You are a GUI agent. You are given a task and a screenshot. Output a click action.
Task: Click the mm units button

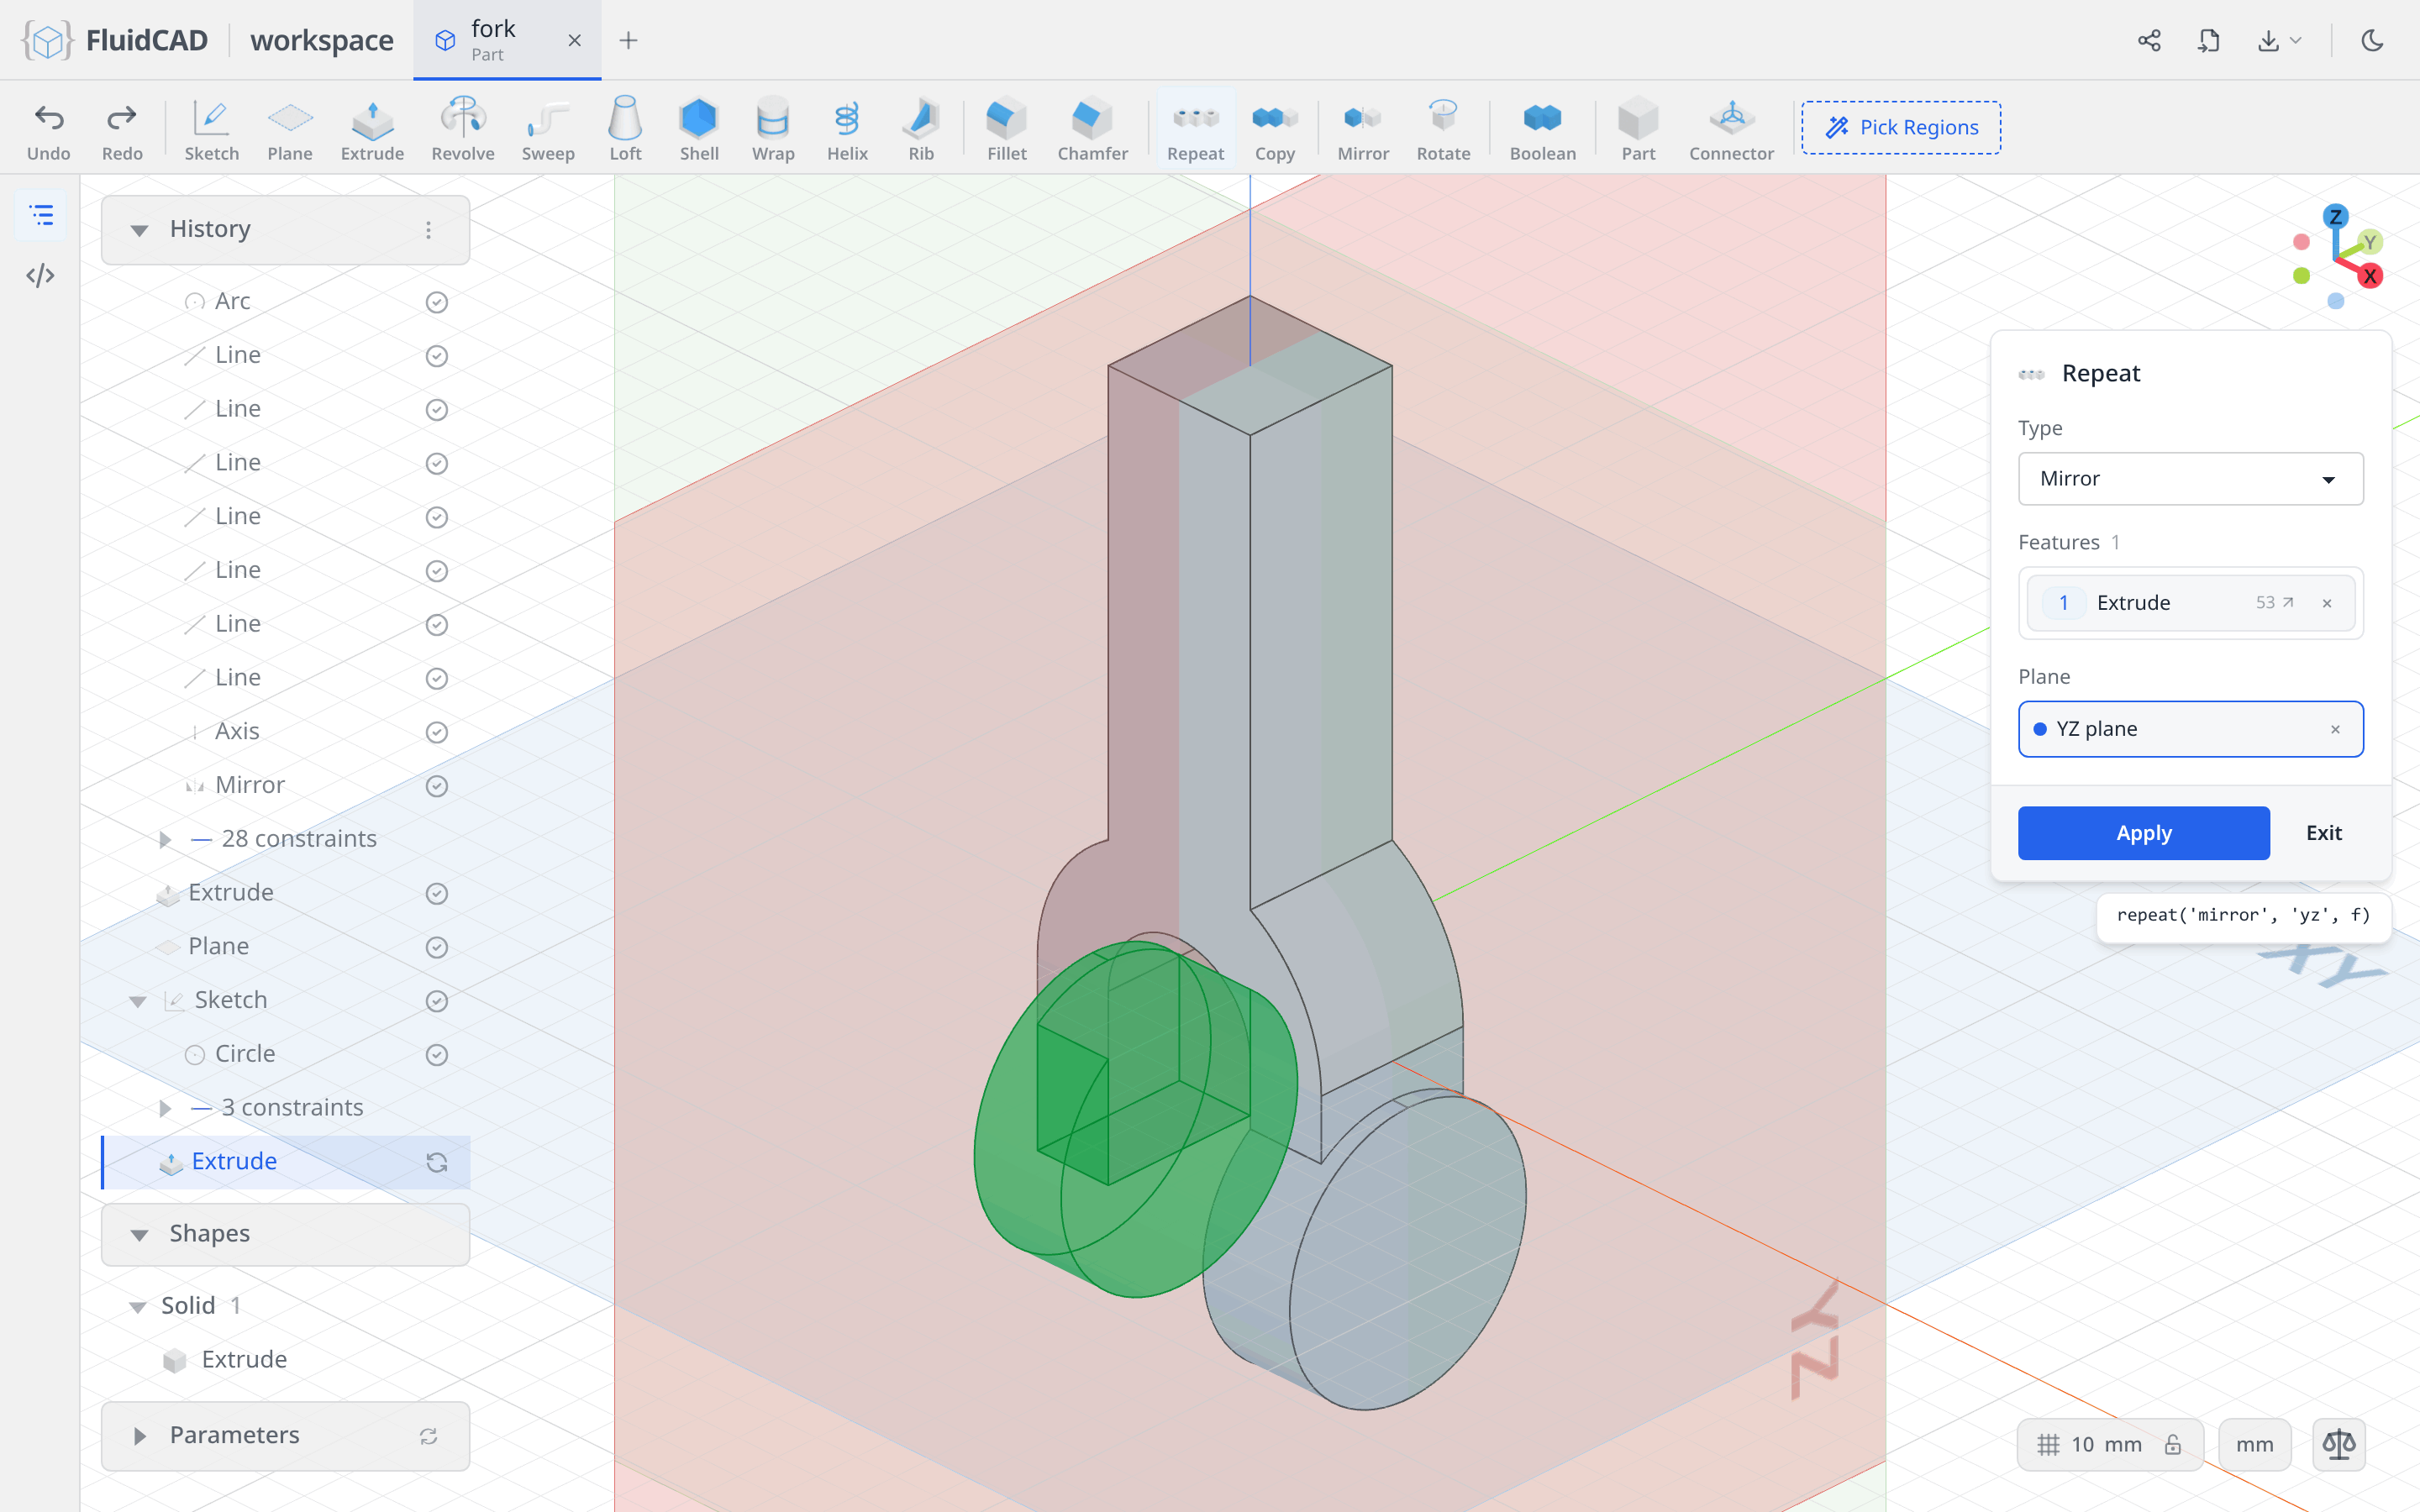pos(2254,1444)
